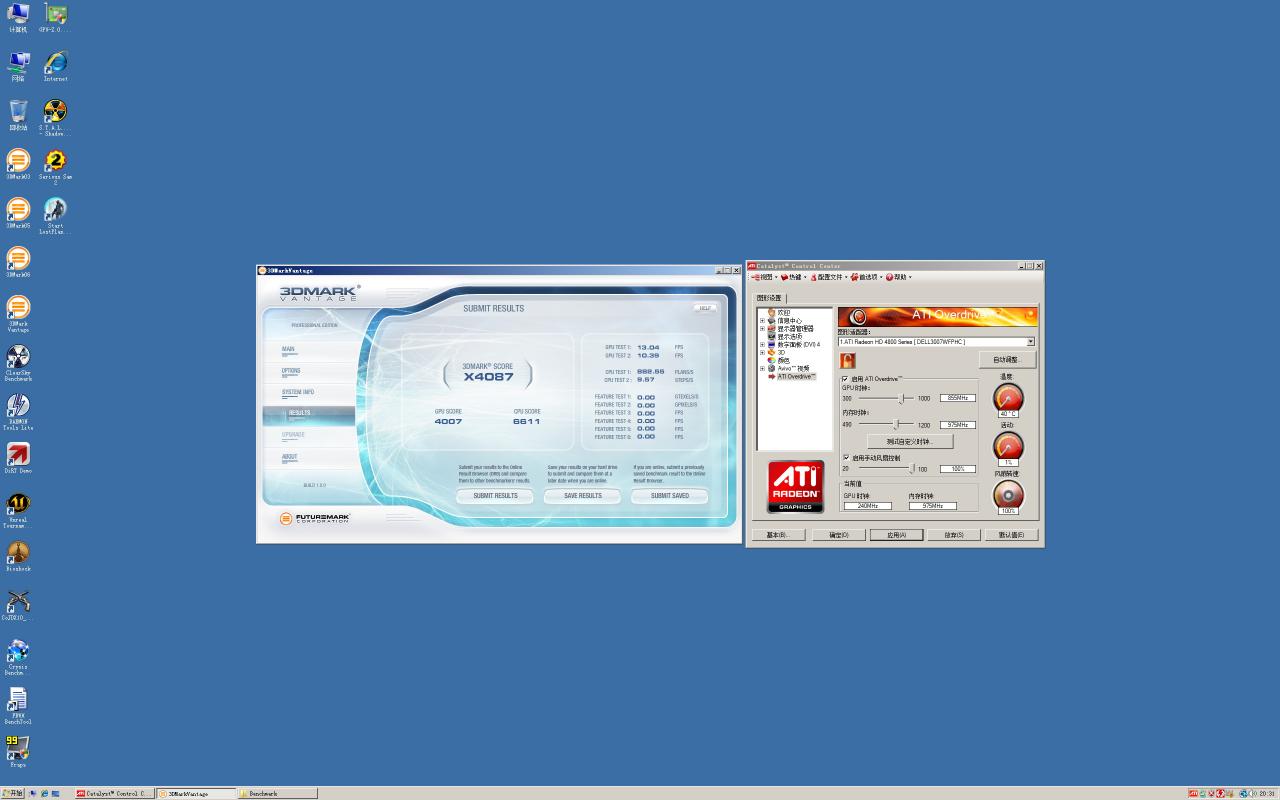Switch to the Graphics Settings tab
Screen dimensions: 1280x800
(x=769, y=298)
